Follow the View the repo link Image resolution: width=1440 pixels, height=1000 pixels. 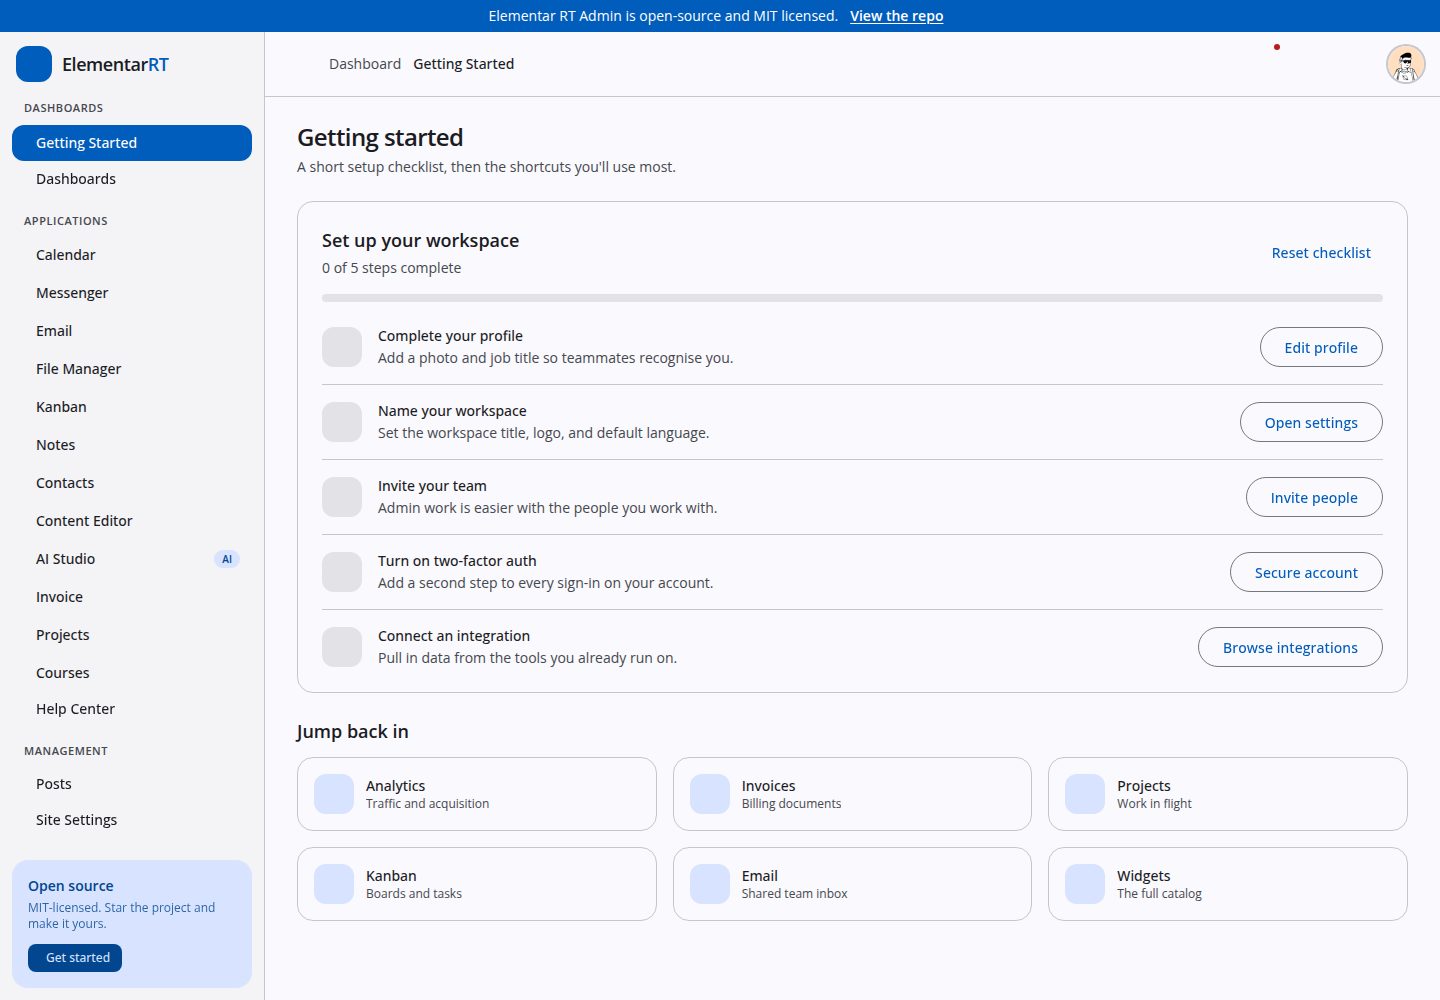pyautogui.click(x=896, y=16)
